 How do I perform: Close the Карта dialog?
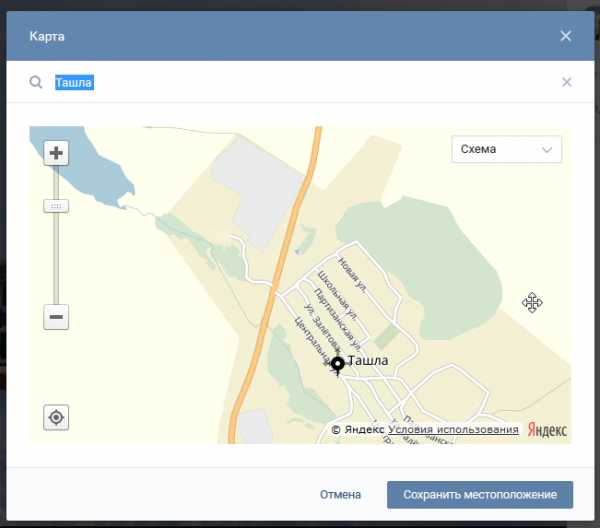(566, 36)
